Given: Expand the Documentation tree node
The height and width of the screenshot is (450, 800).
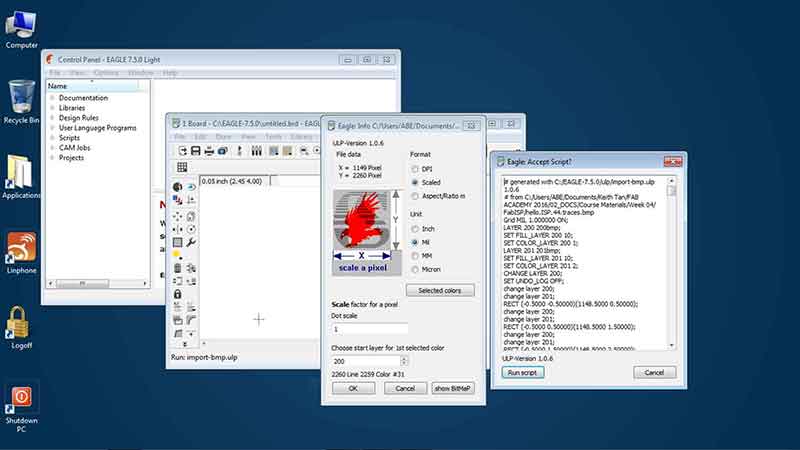Looking at the screenshot, I should pos(52,97).
